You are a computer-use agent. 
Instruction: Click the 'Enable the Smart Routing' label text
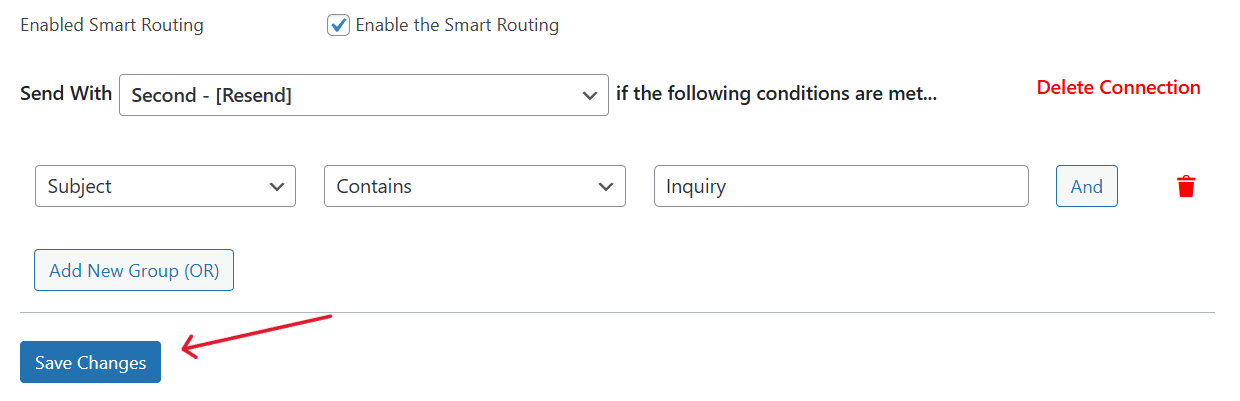coord(457,25)
